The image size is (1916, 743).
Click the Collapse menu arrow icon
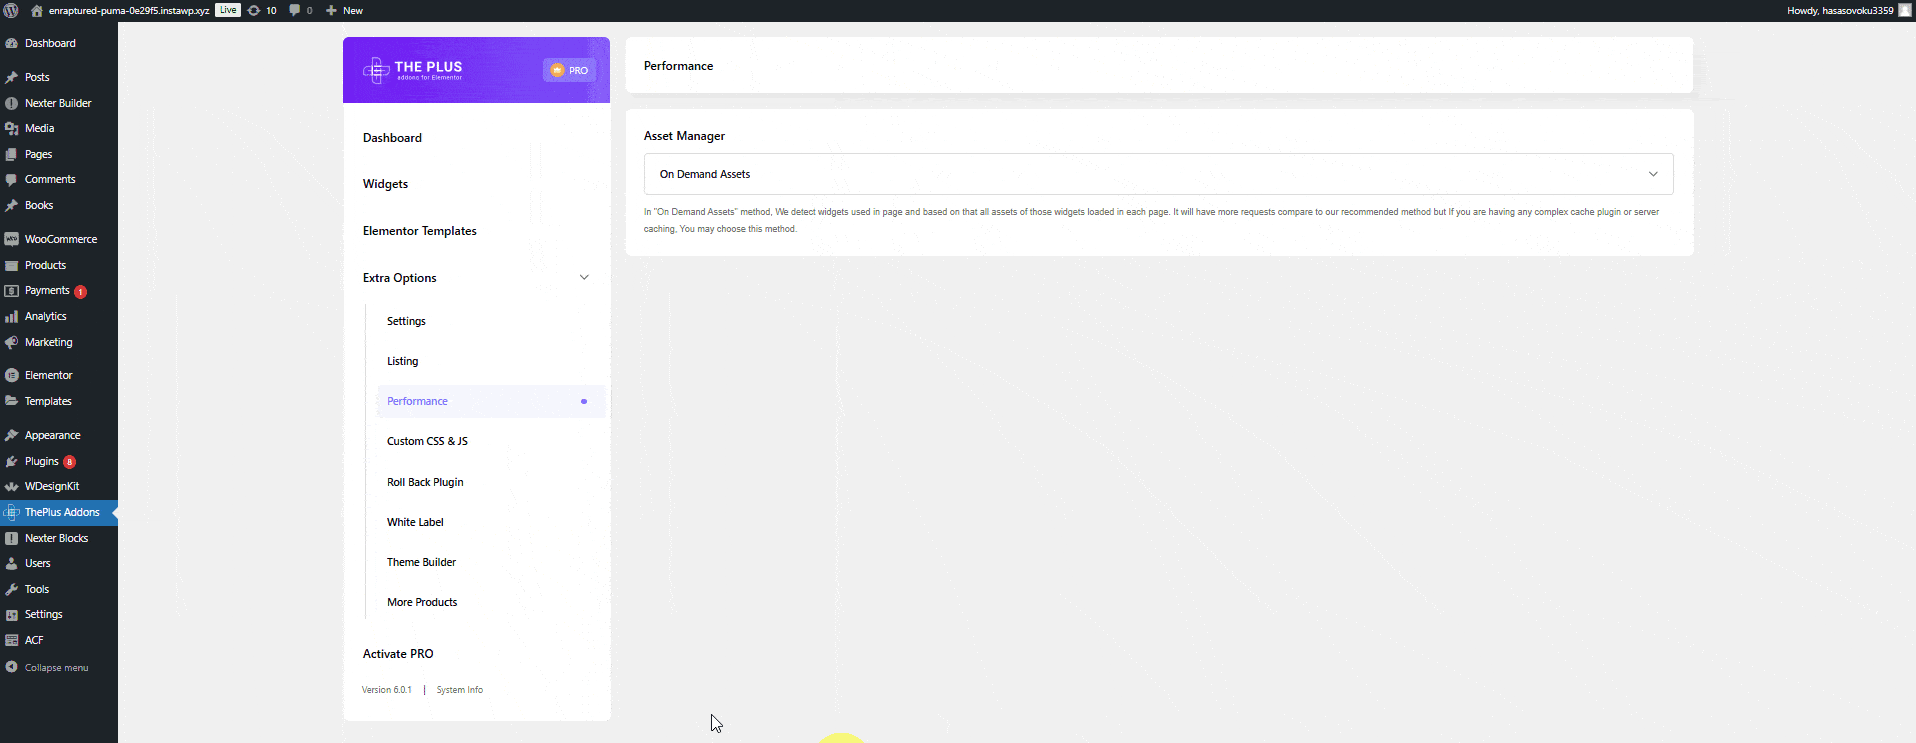click(x=12, y=667)
